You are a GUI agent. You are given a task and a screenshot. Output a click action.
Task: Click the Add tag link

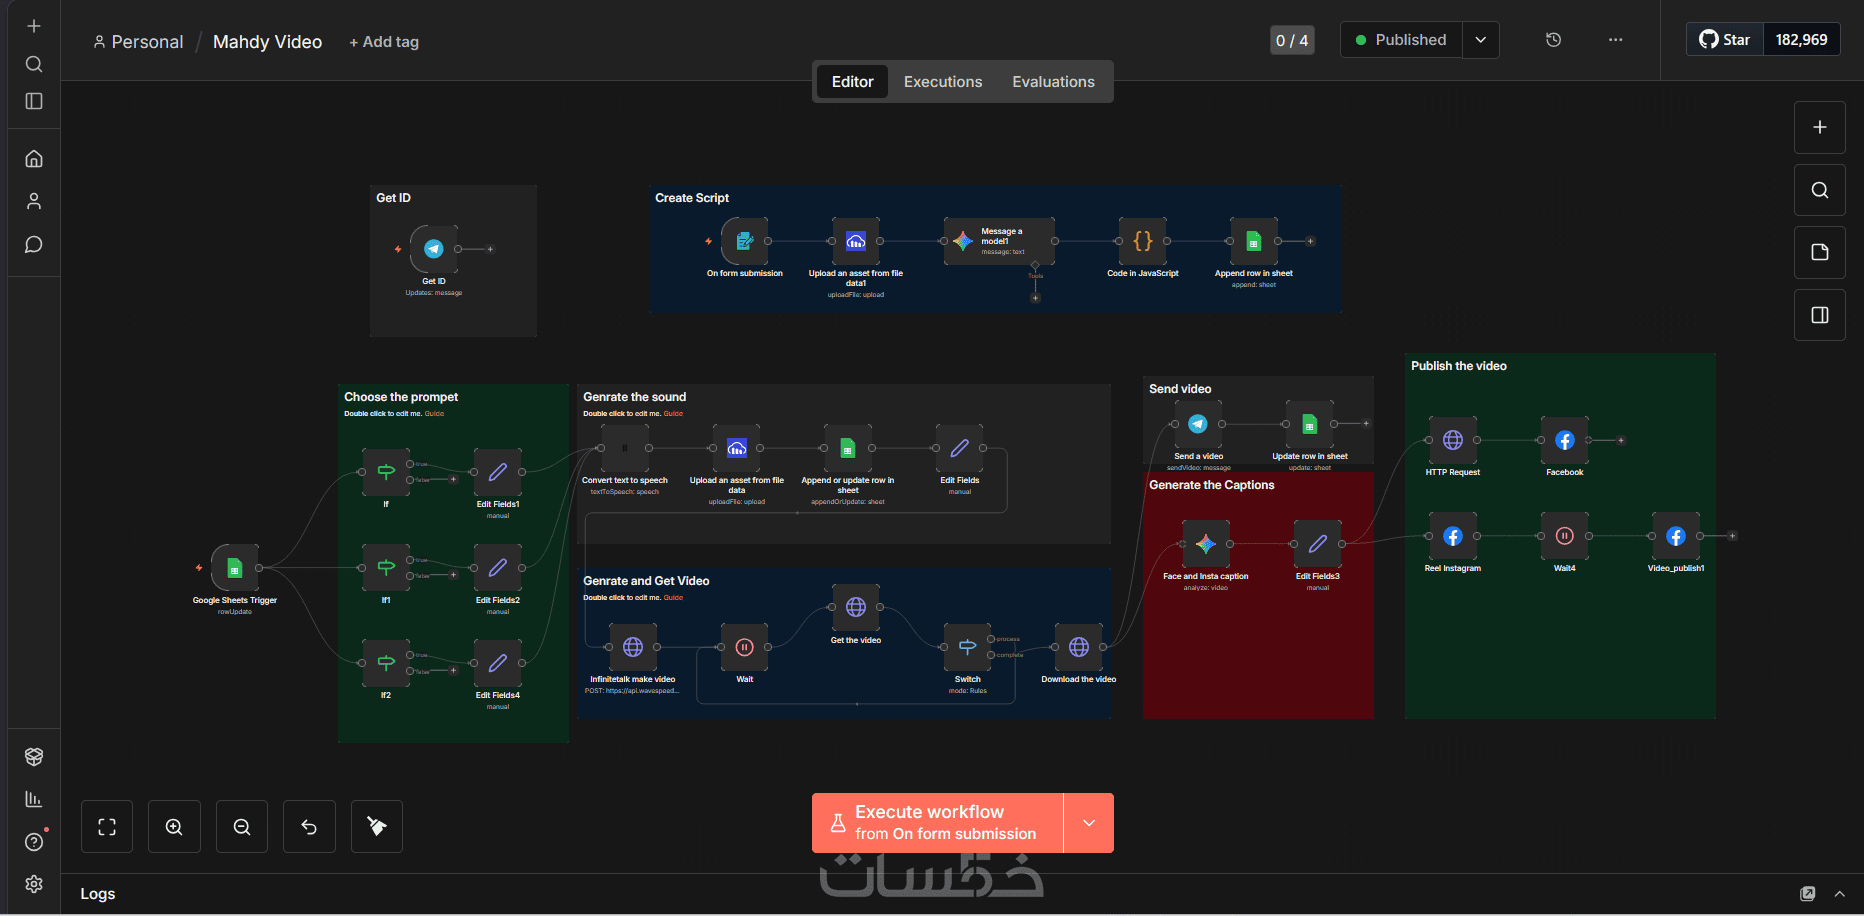(384, 42)
